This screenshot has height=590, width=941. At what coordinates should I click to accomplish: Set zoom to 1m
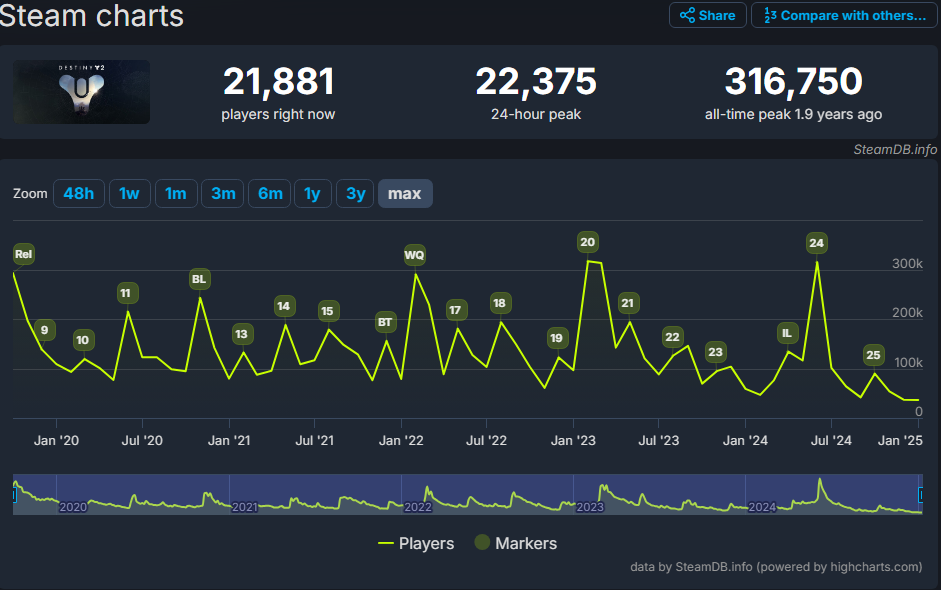[176, 194]
